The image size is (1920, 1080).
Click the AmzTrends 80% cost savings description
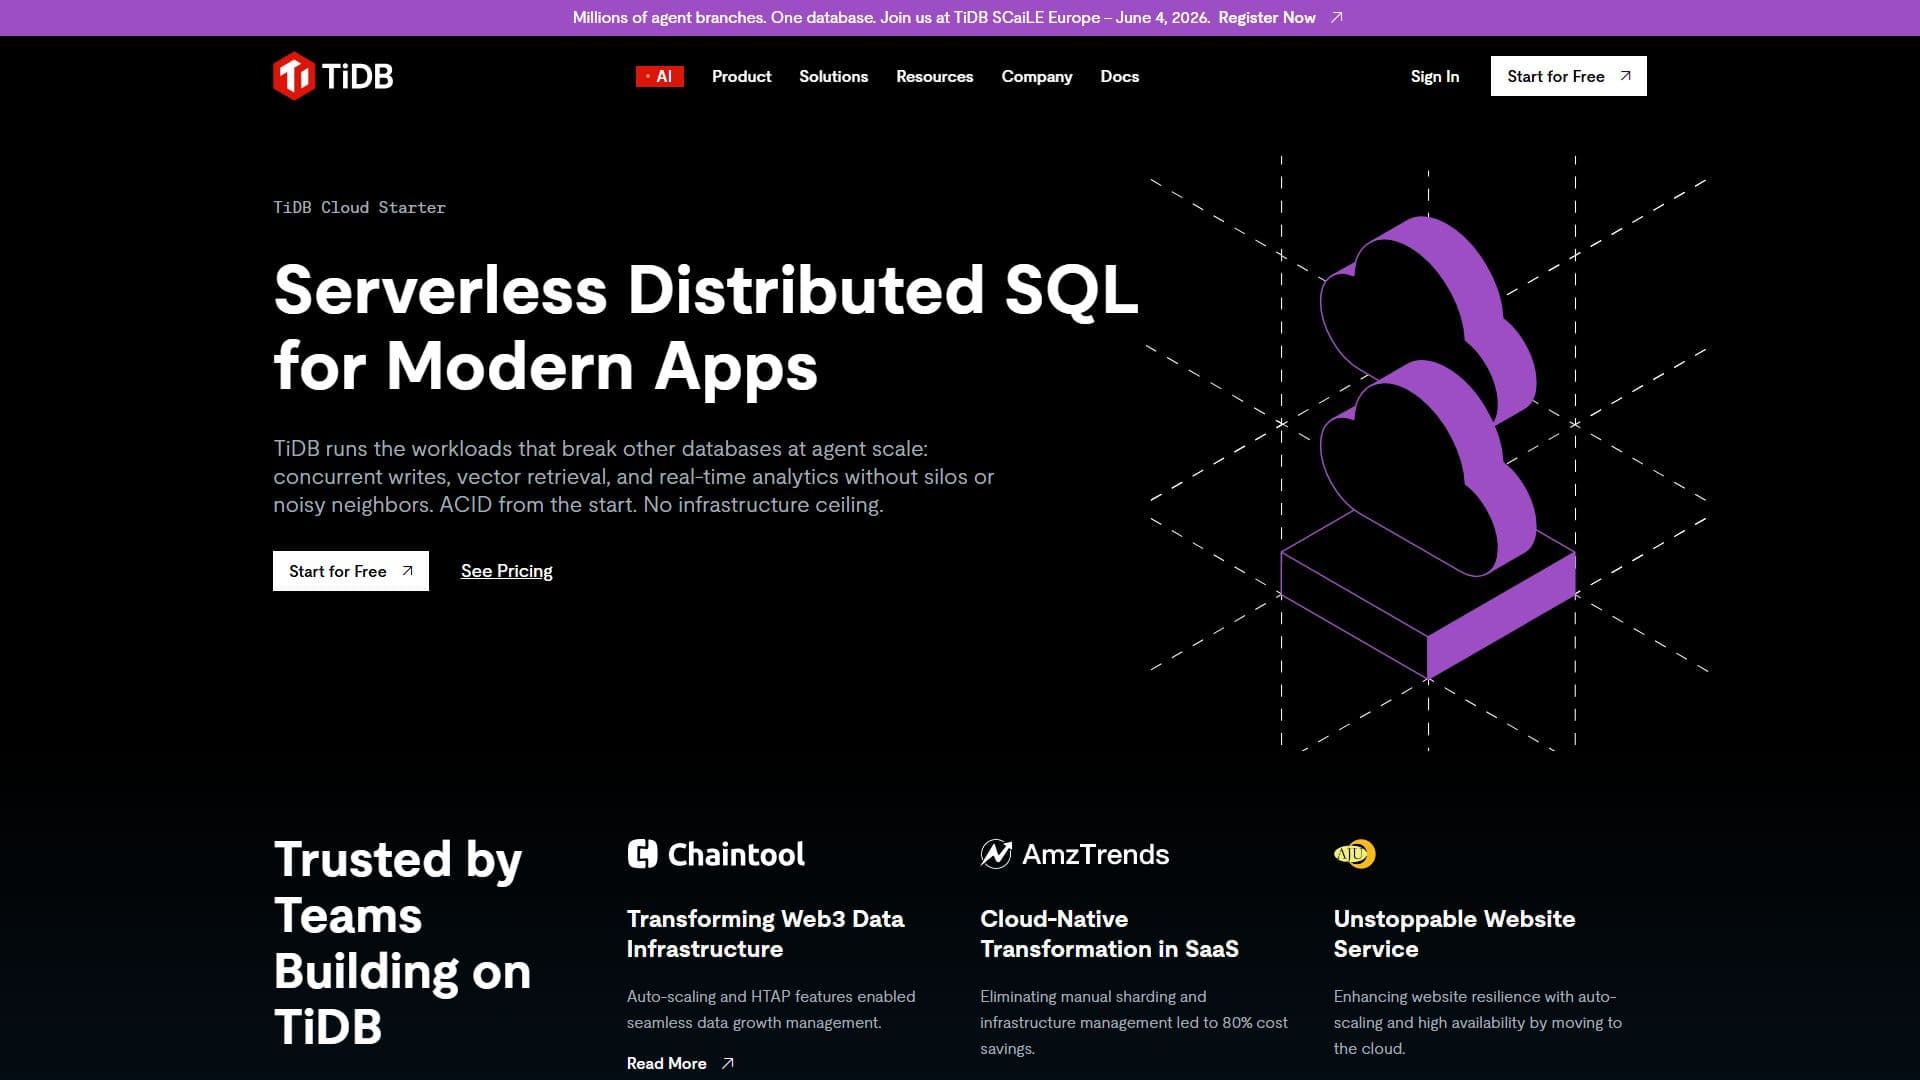pos(1134,1022)
